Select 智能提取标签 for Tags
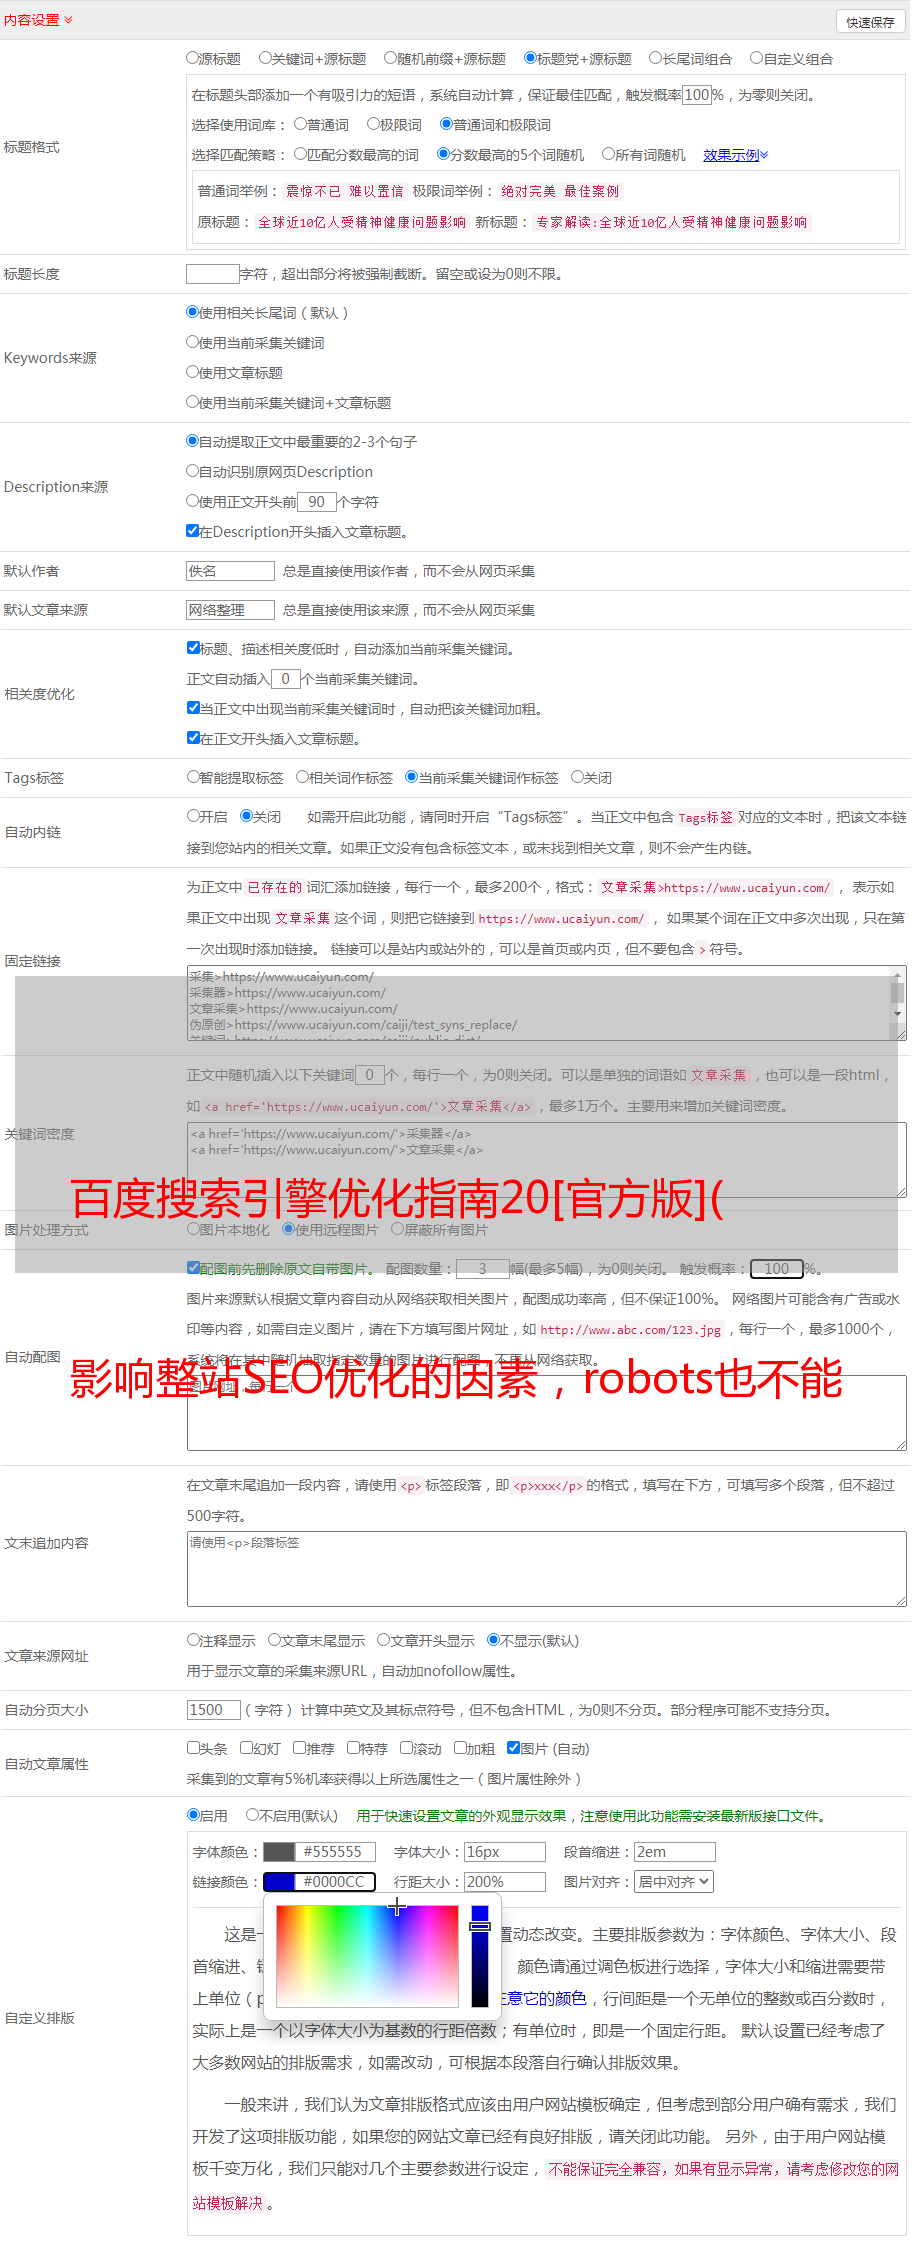The height and width of the screenshot is (2249, 912). click(x=194, y=777)
